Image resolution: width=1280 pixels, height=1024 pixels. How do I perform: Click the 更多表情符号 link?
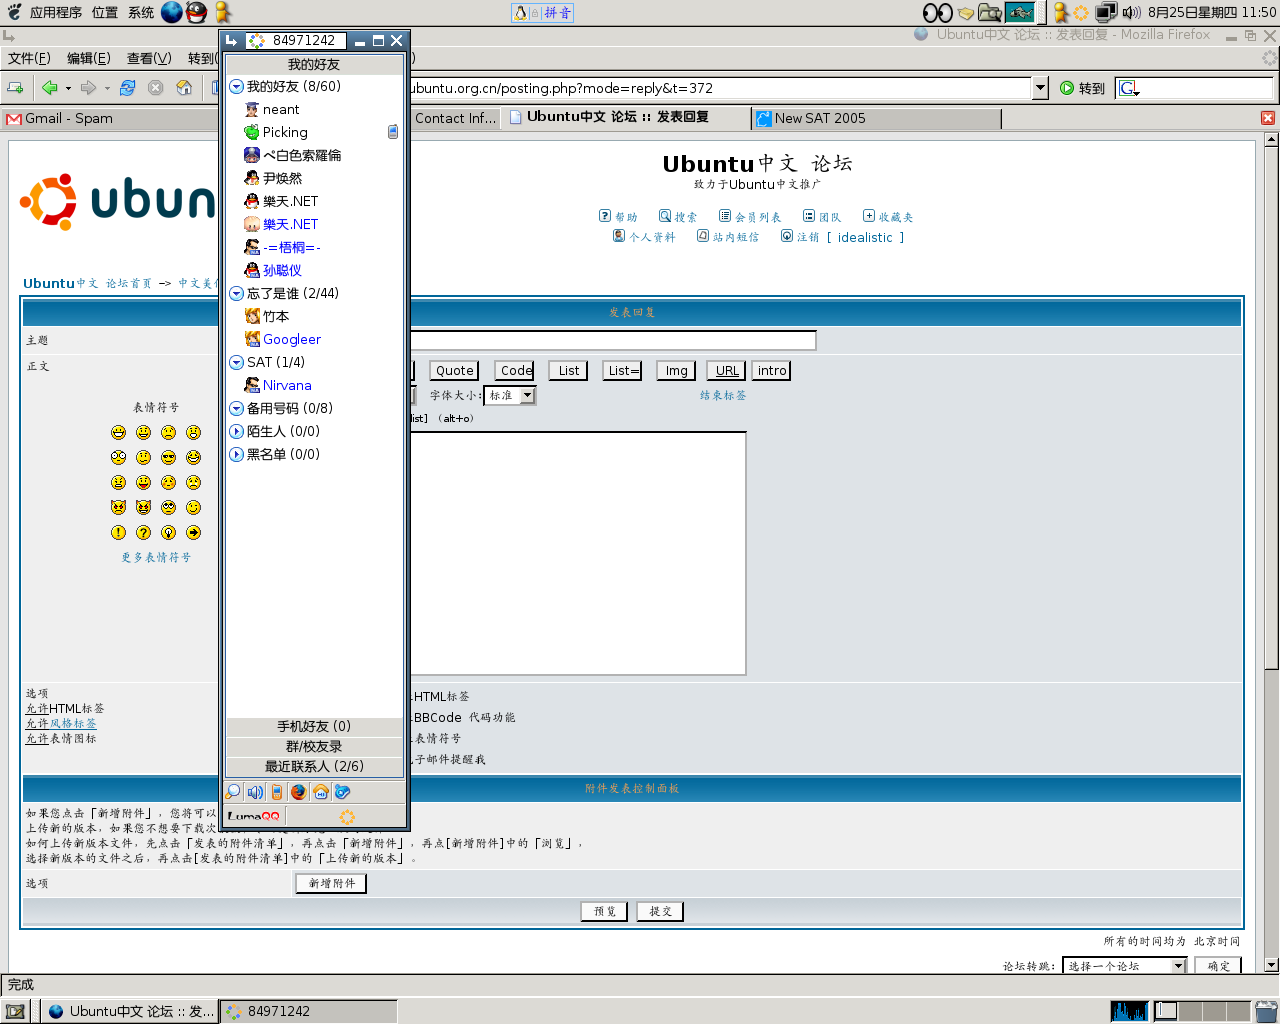156,557
